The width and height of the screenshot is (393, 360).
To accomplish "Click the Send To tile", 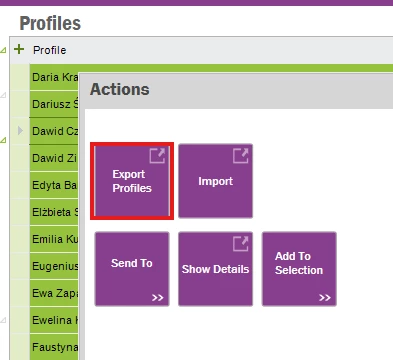I will (x=132, y=269).
